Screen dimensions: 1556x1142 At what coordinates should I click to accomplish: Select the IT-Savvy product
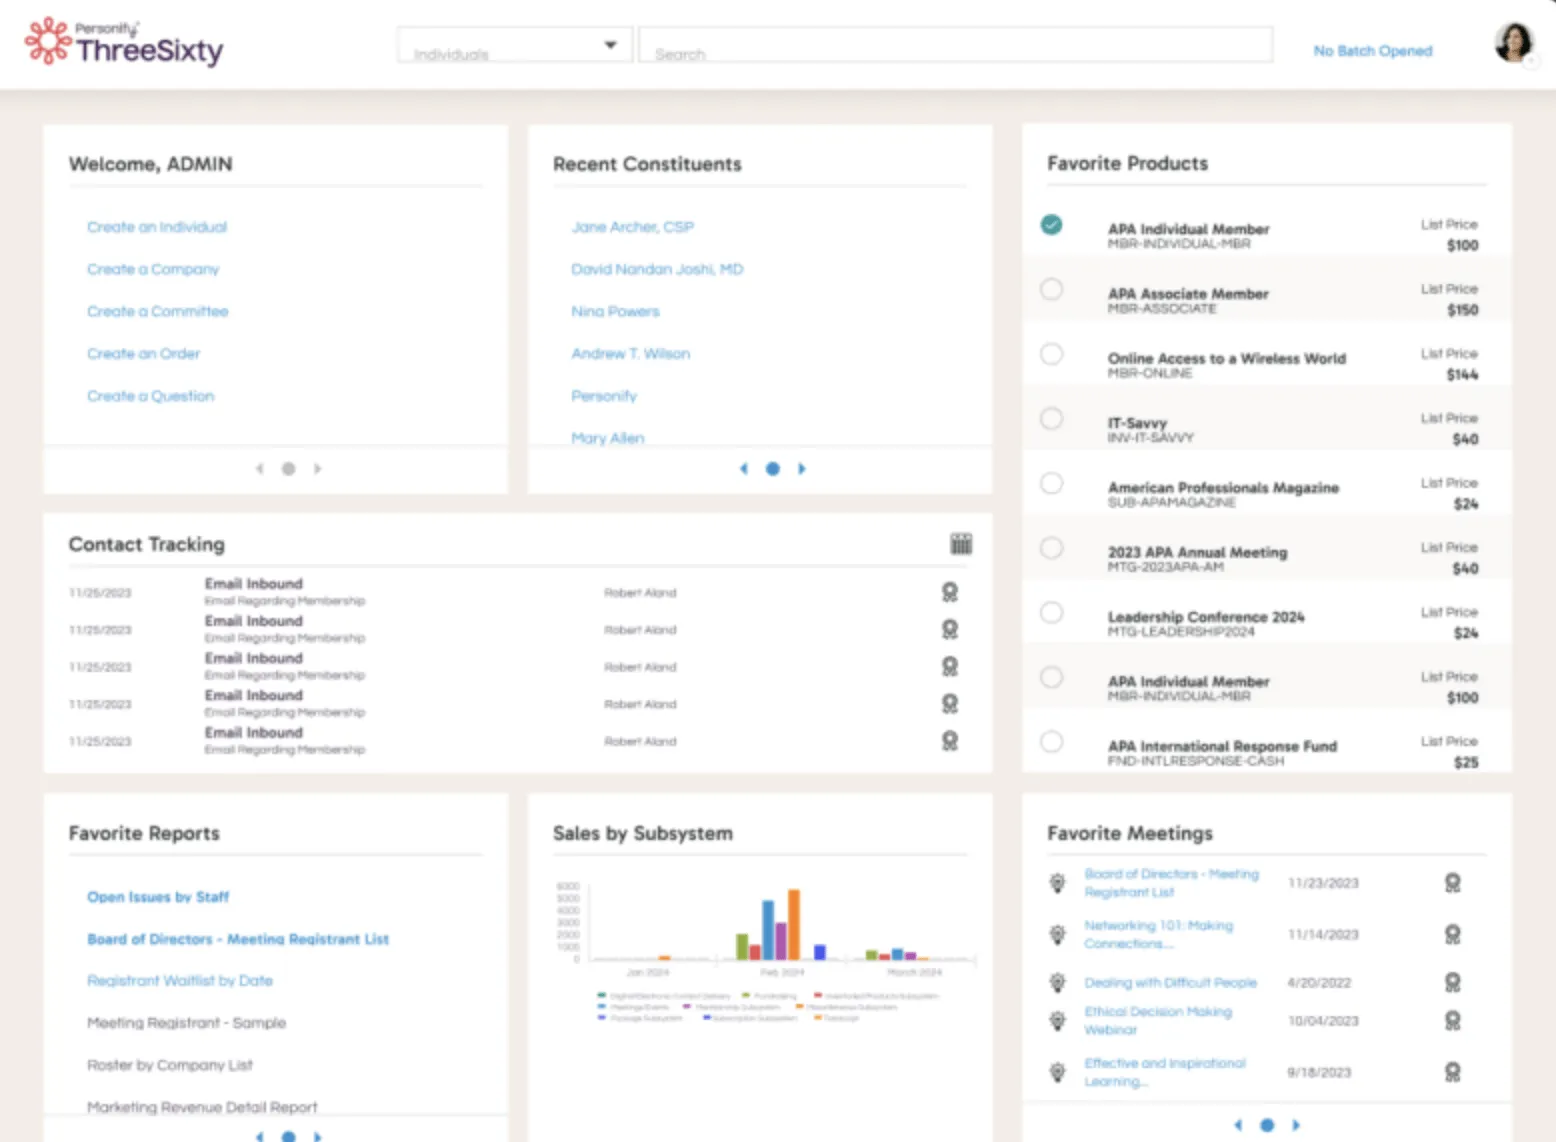click(1051, 418)
